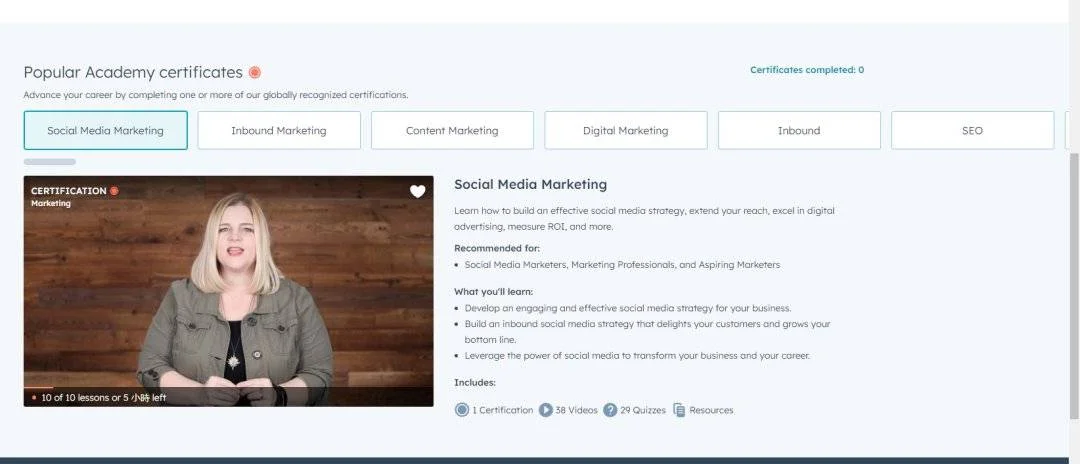
Task: Click the 'Includes:' label
Action: [x=475, y=382]
